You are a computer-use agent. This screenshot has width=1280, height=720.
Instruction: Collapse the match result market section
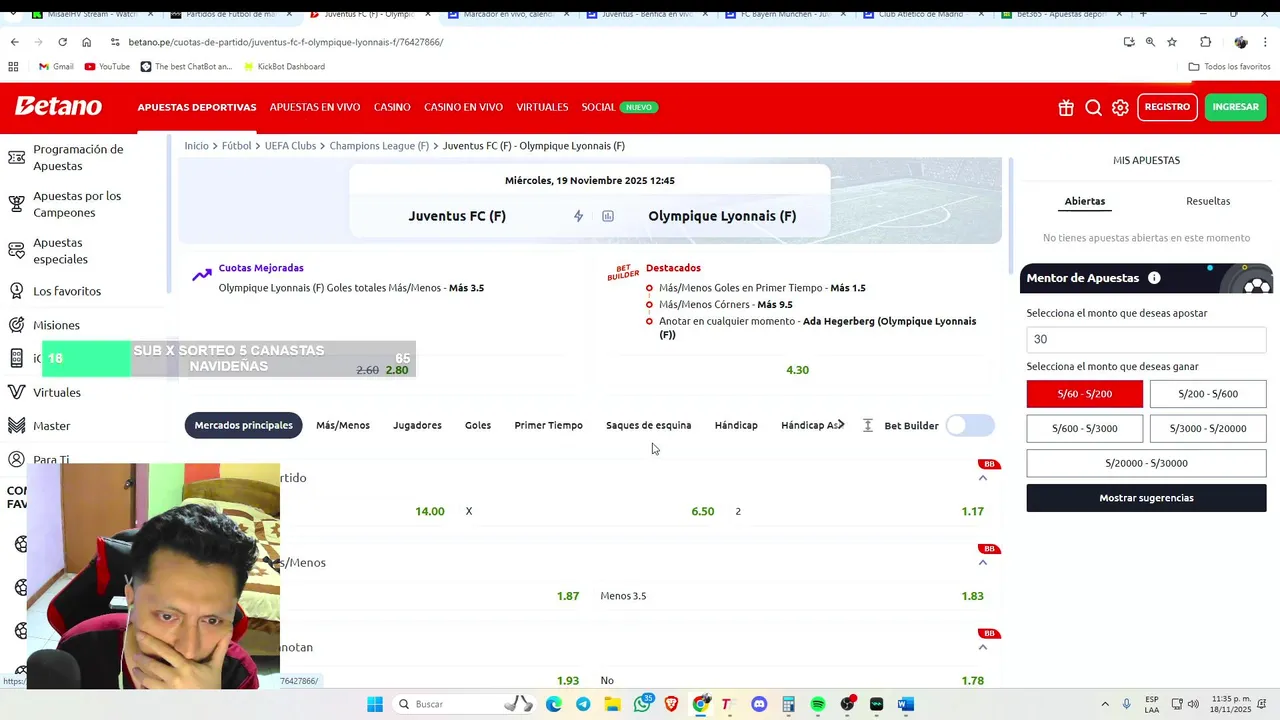pos(983,478)
